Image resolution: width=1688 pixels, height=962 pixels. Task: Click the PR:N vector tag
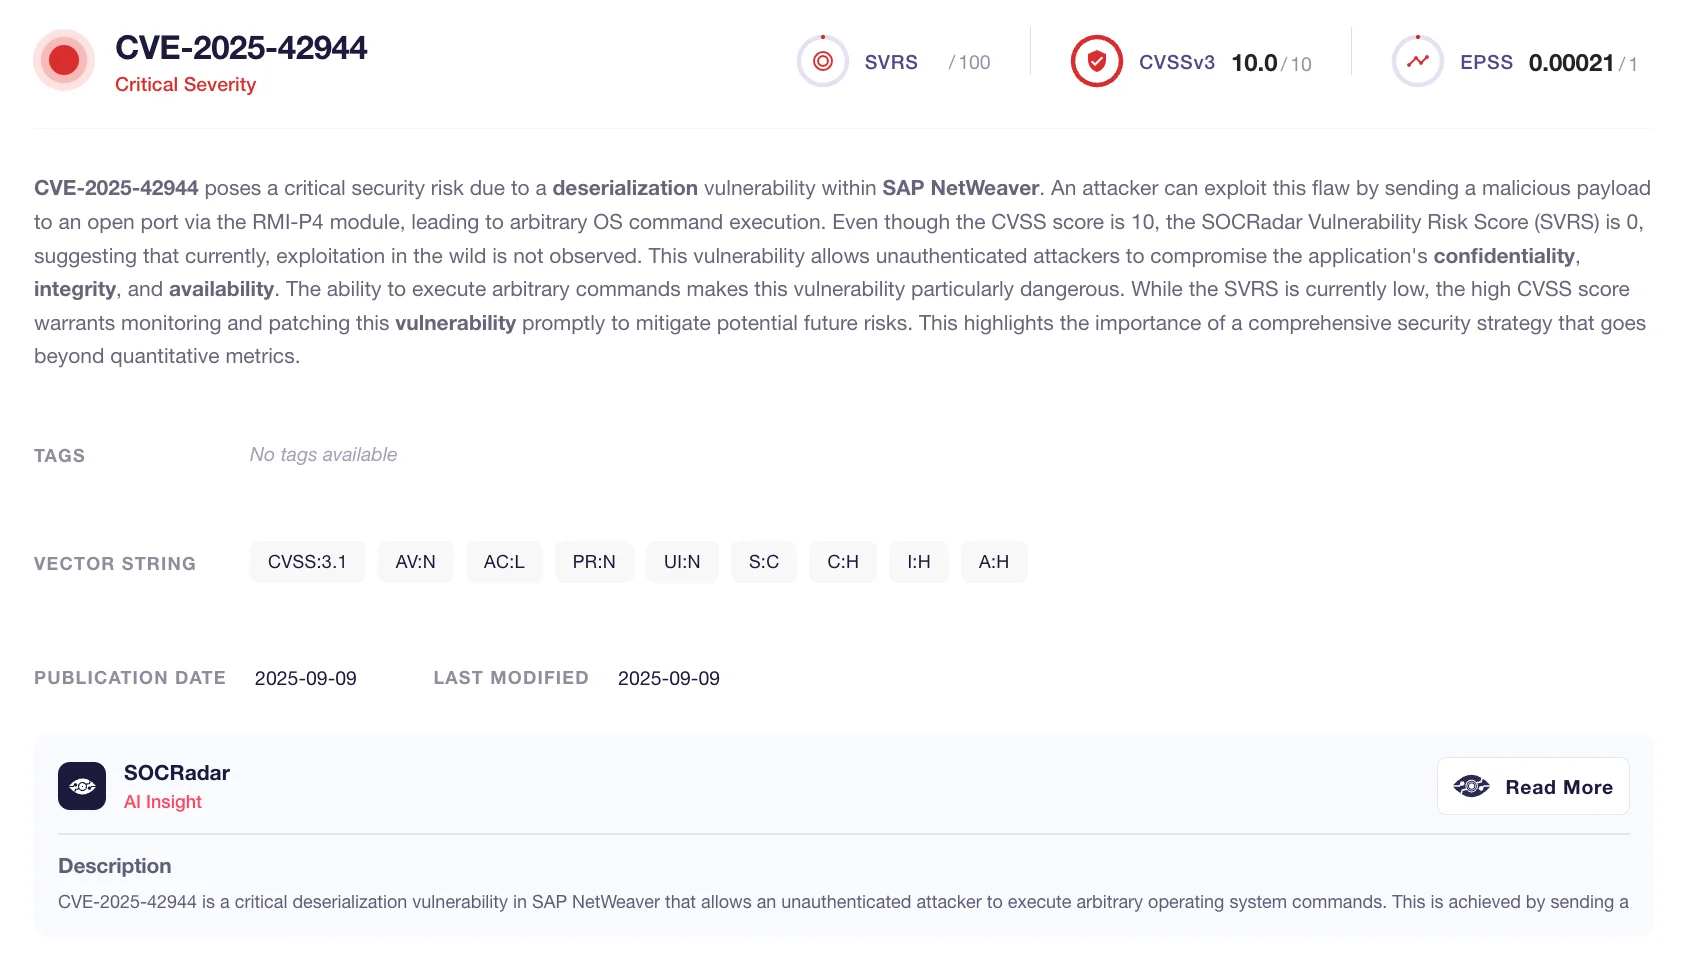pos(594,562)
